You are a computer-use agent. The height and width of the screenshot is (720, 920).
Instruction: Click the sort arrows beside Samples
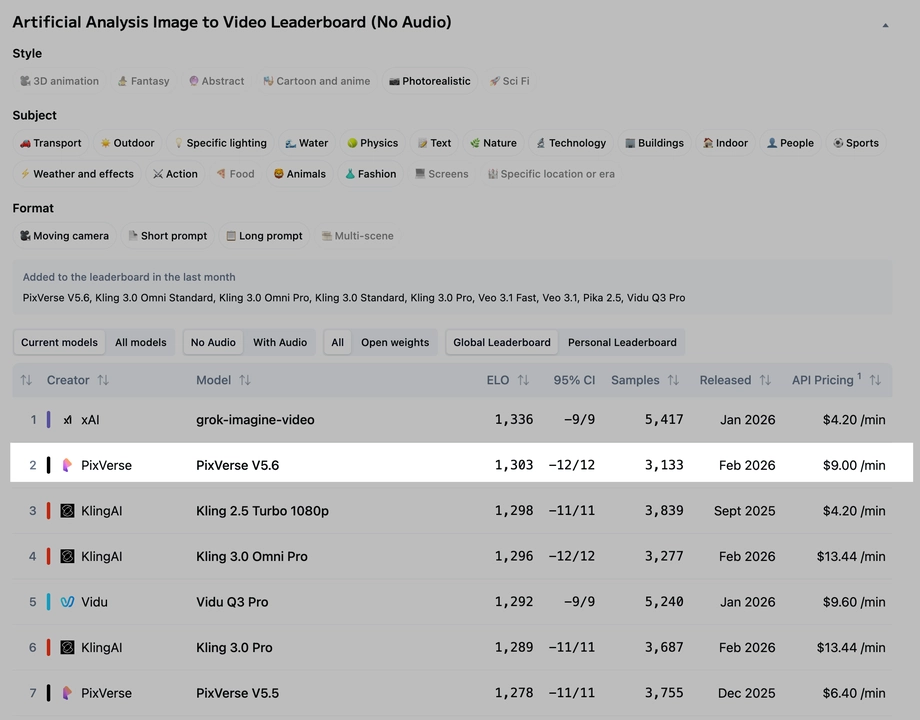pos(673,380)
